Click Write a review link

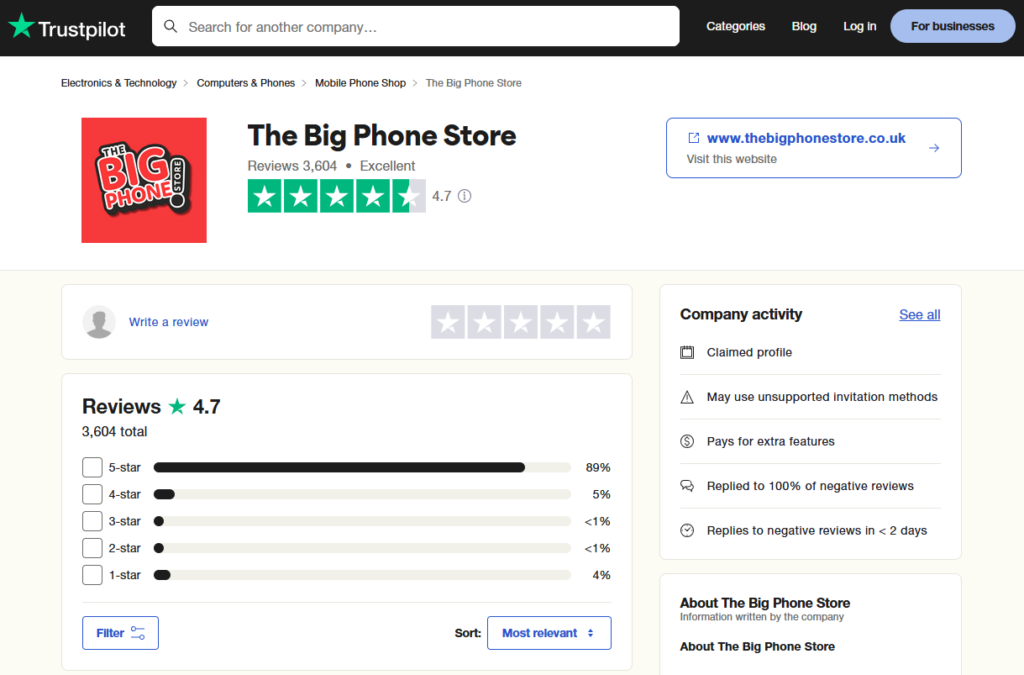coord(168,322)
